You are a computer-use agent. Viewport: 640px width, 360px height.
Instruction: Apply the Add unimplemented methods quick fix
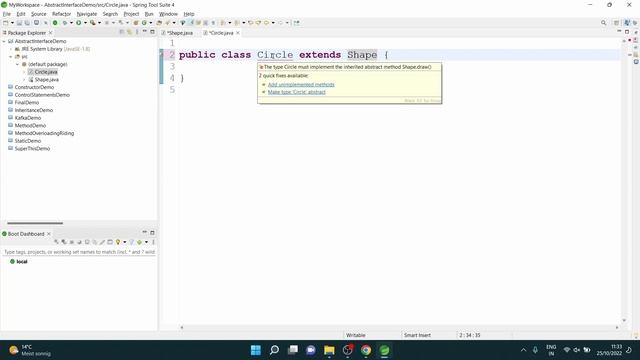[301, 84]
